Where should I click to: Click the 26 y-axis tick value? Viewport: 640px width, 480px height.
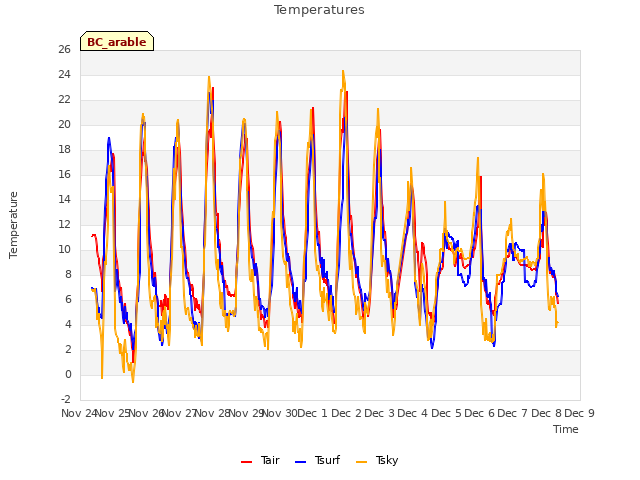coord(64,50)
